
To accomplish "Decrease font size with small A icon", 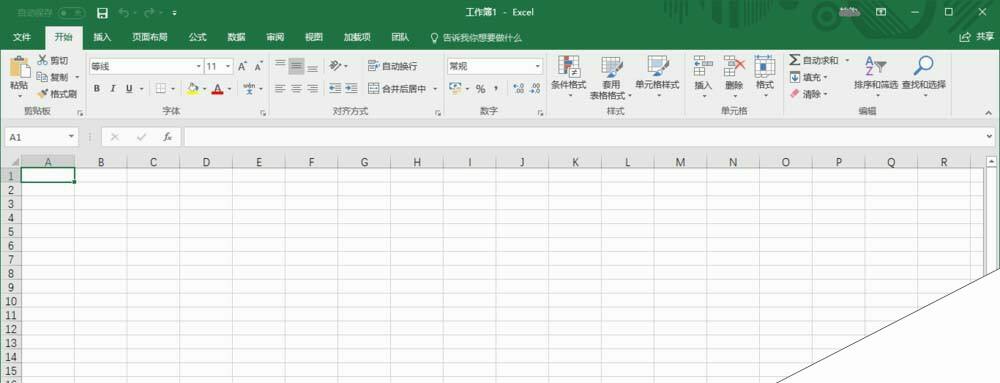I will (x=258, y=66).
